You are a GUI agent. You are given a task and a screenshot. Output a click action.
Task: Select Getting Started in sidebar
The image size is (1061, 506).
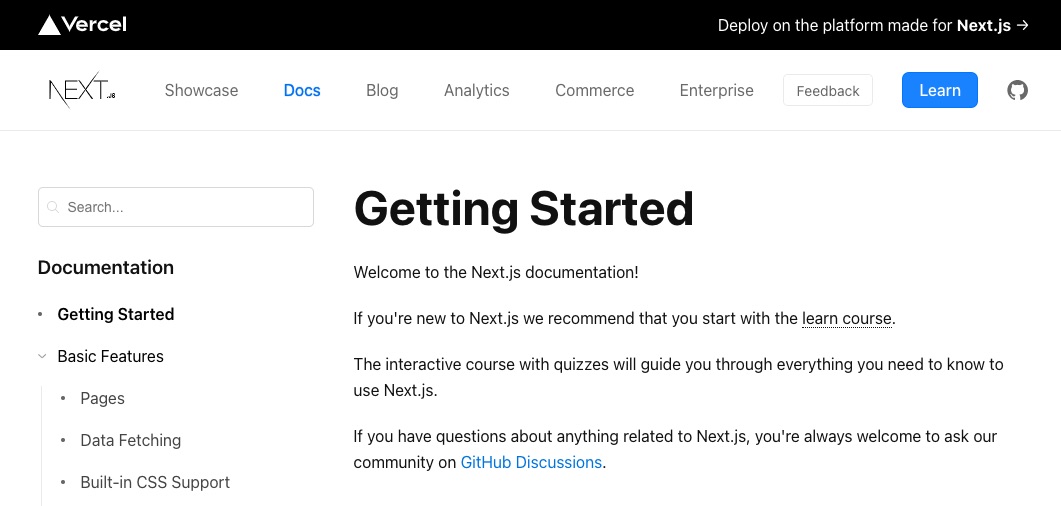tap(116, 315)
